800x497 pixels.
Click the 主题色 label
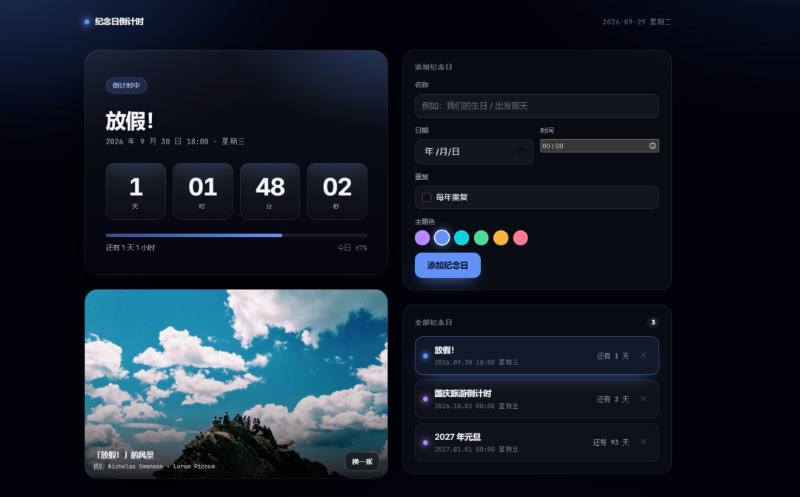(x=424, y=221)
